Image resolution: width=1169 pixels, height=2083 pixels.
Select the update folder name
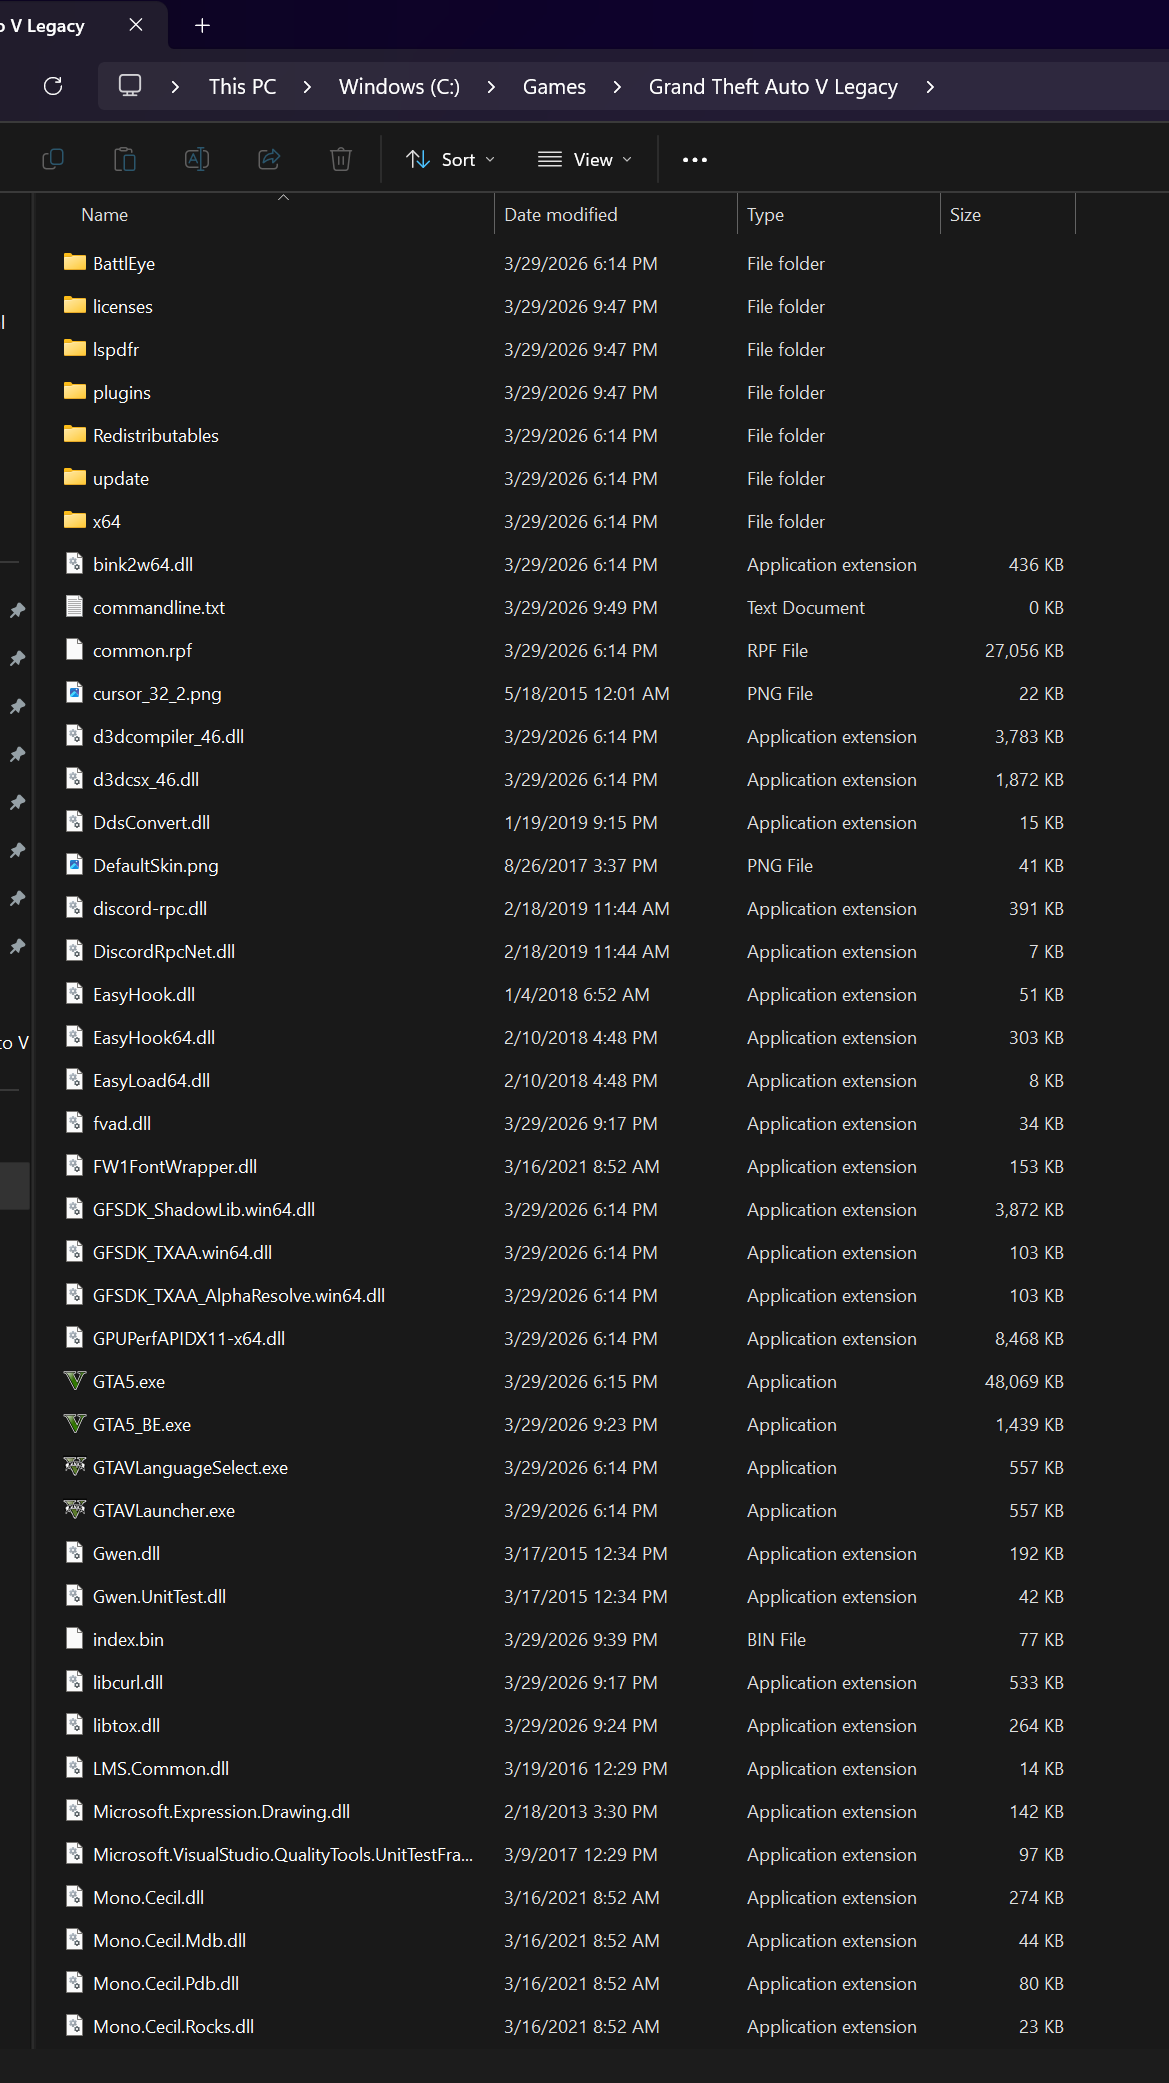click(121, 478)
